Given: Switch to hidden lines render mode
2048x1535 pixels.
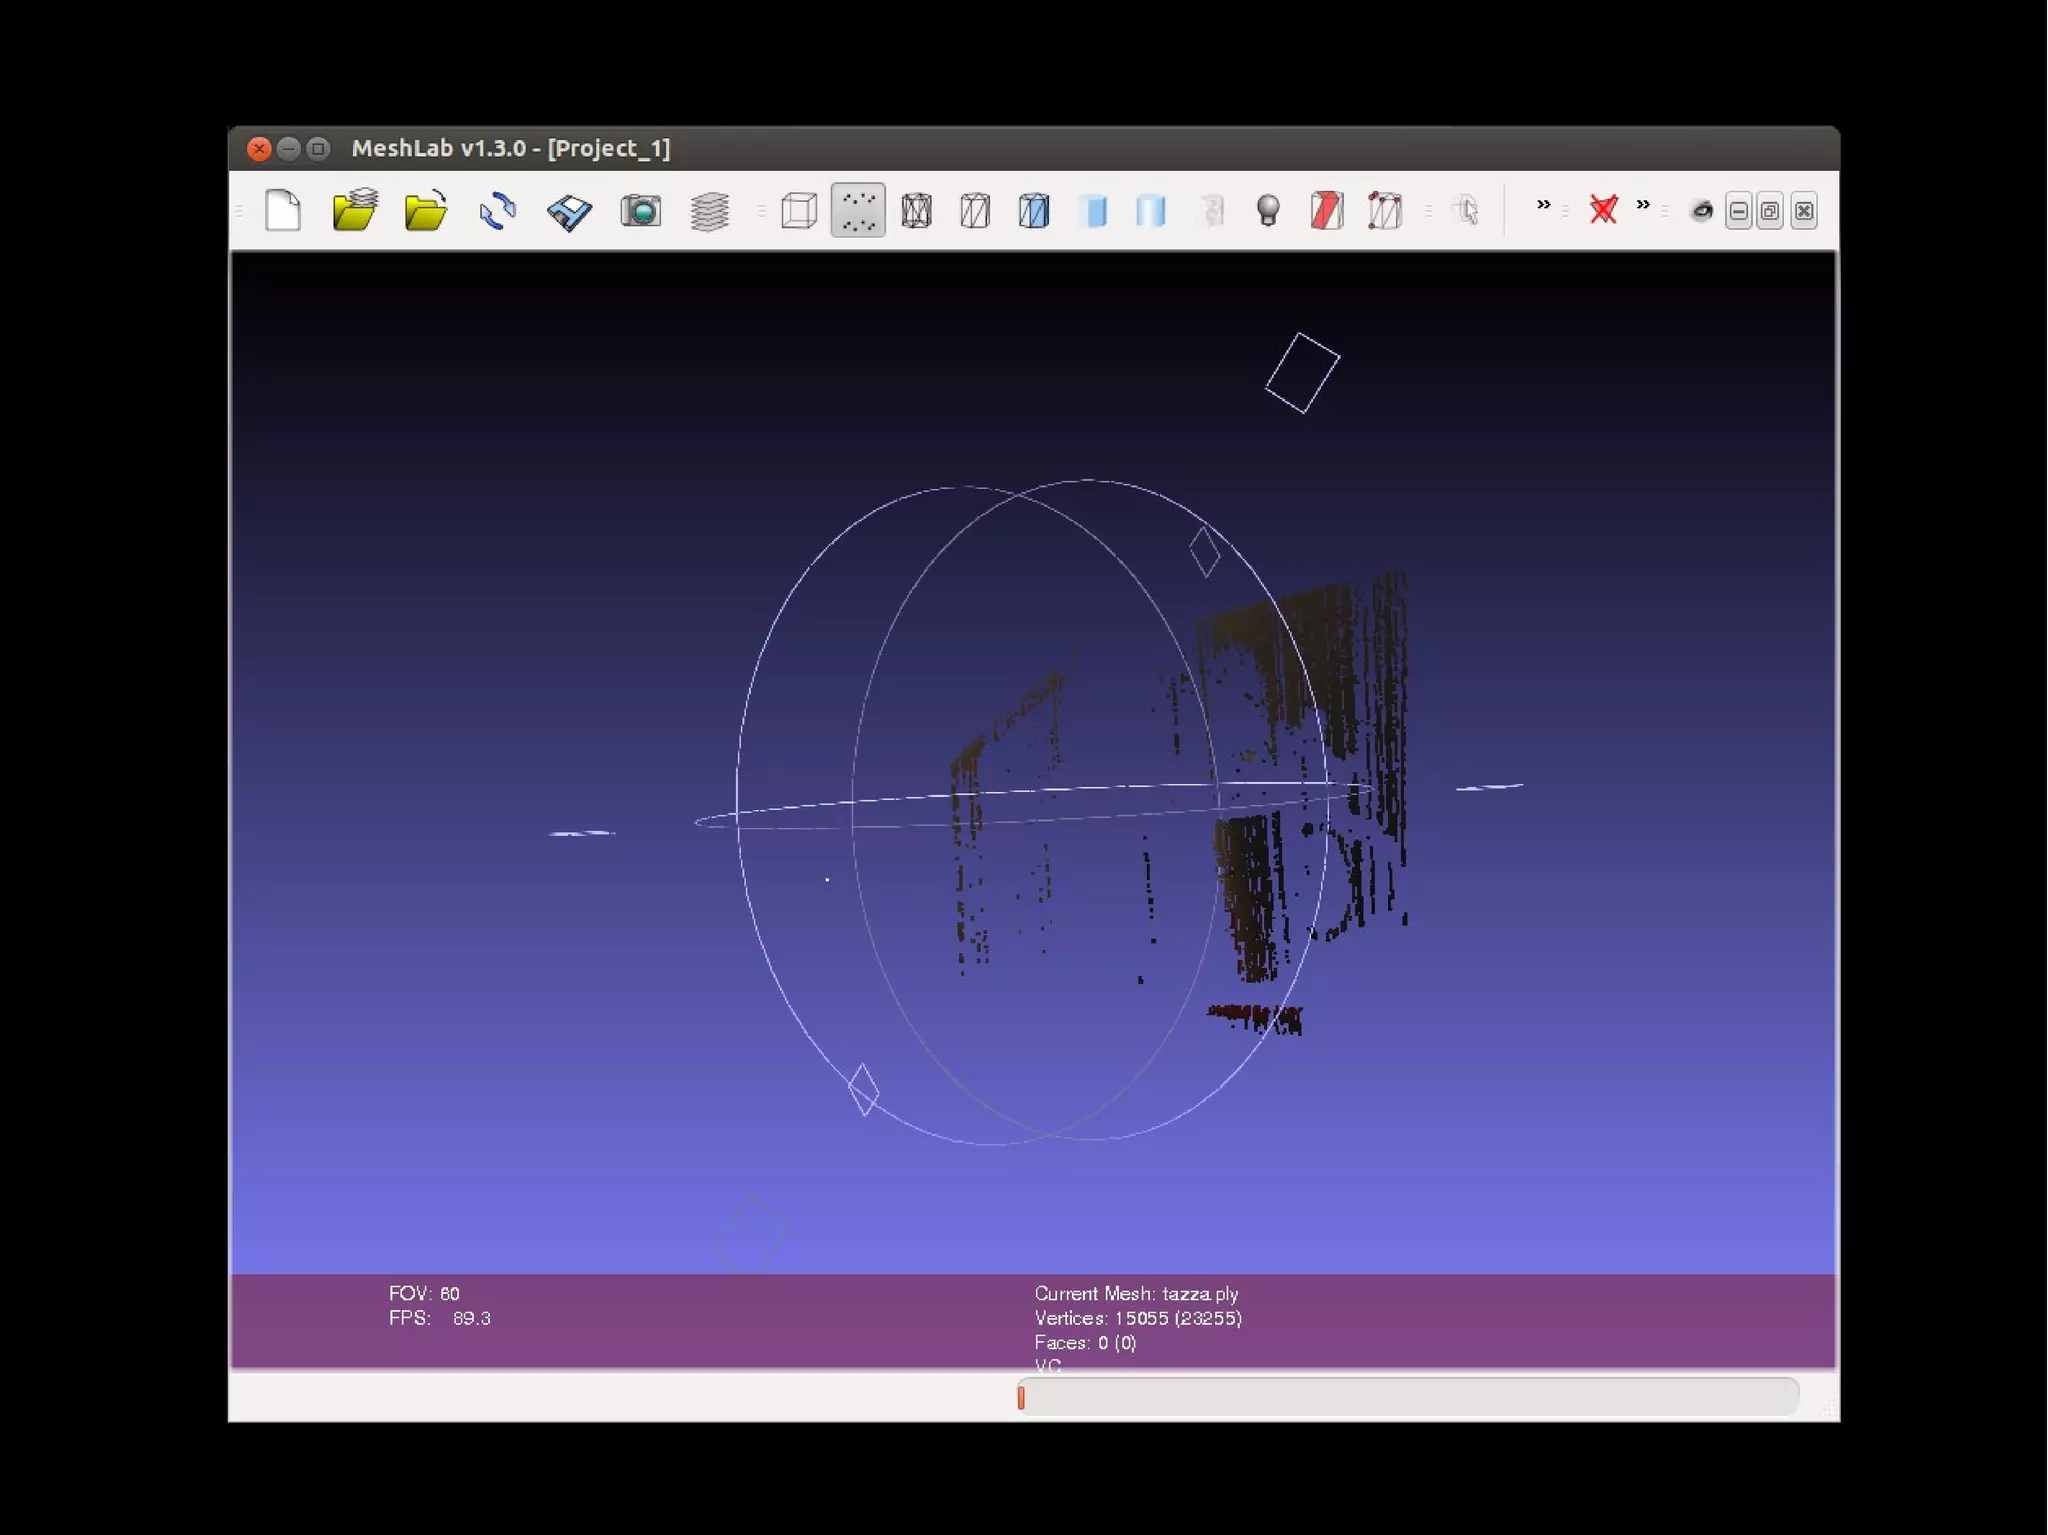Looking at the screenshot, I should 975,211.
